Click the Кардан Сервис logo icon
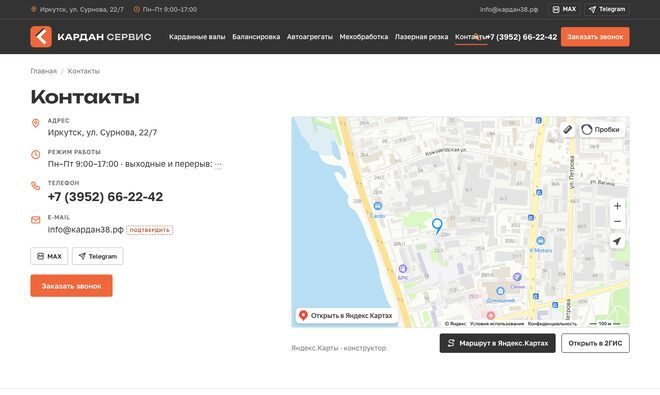 pyautogui.click(x=41, y=37)
